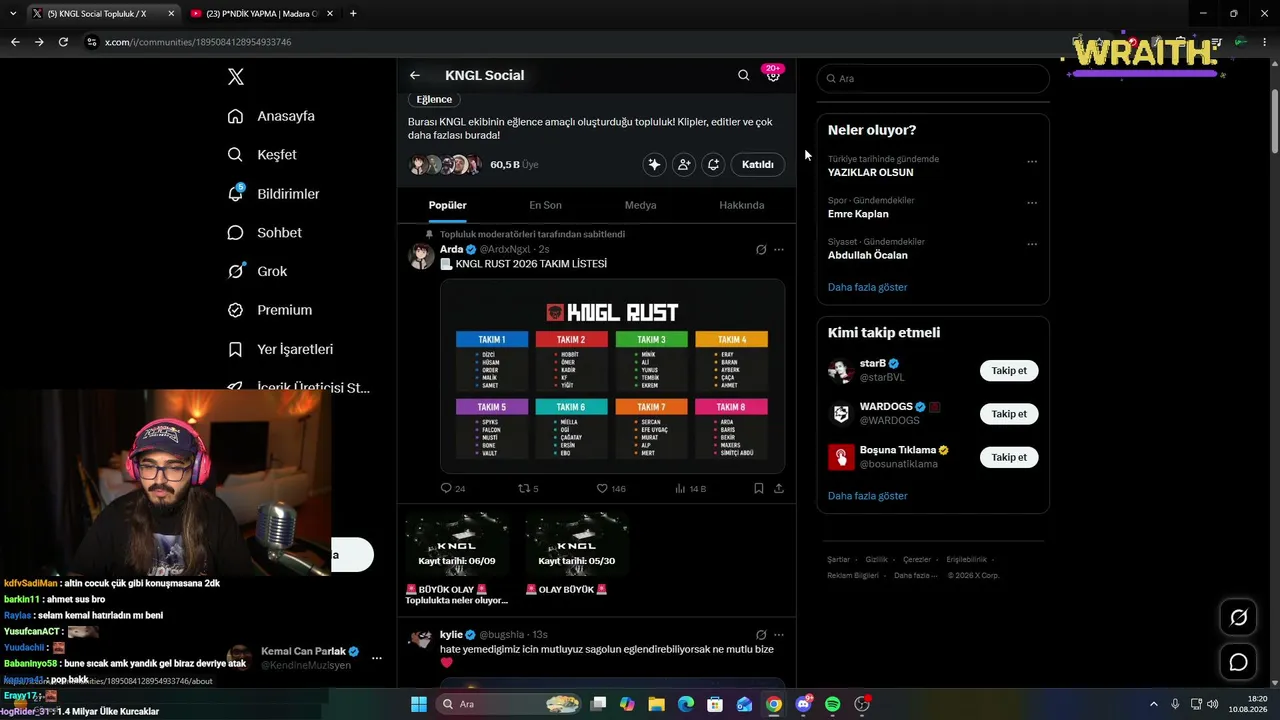The height and width of the screenshot is (720, 1280).
Task: Bookmark Arda's KNGL RUST post
Action: 759,489
